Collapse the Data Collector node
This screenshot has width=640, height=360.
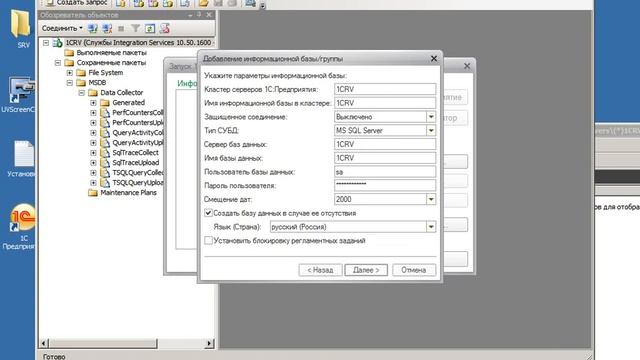82,93
